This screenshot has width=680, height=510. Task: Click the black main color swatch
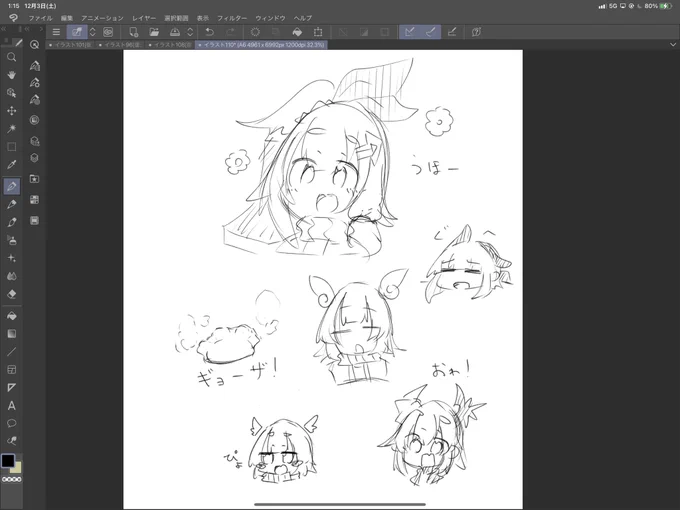(8, 461)
